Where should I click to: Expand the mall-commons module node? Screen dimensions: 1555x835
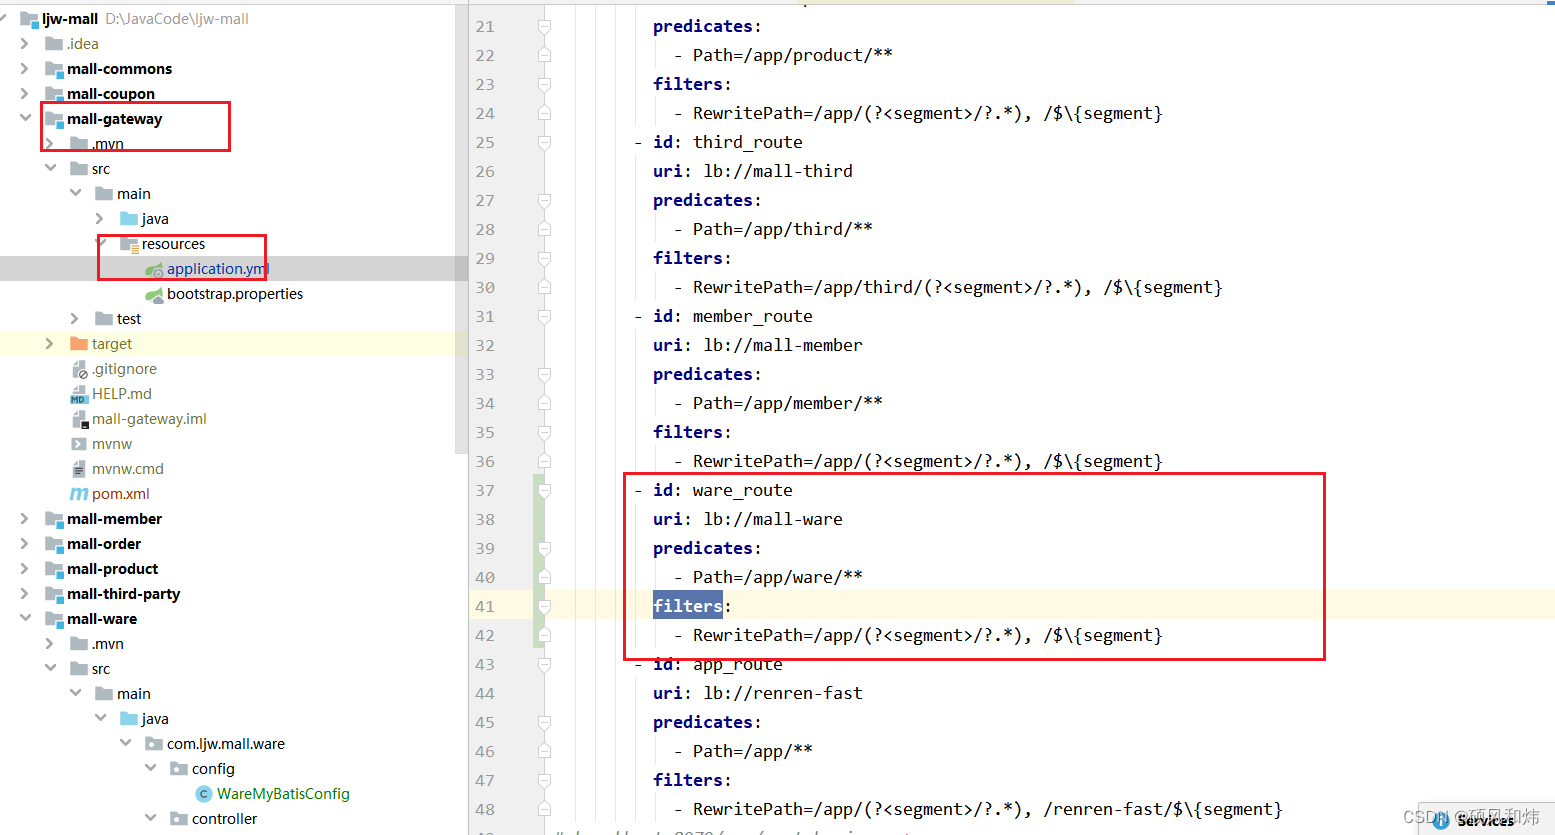click(25, 68)
